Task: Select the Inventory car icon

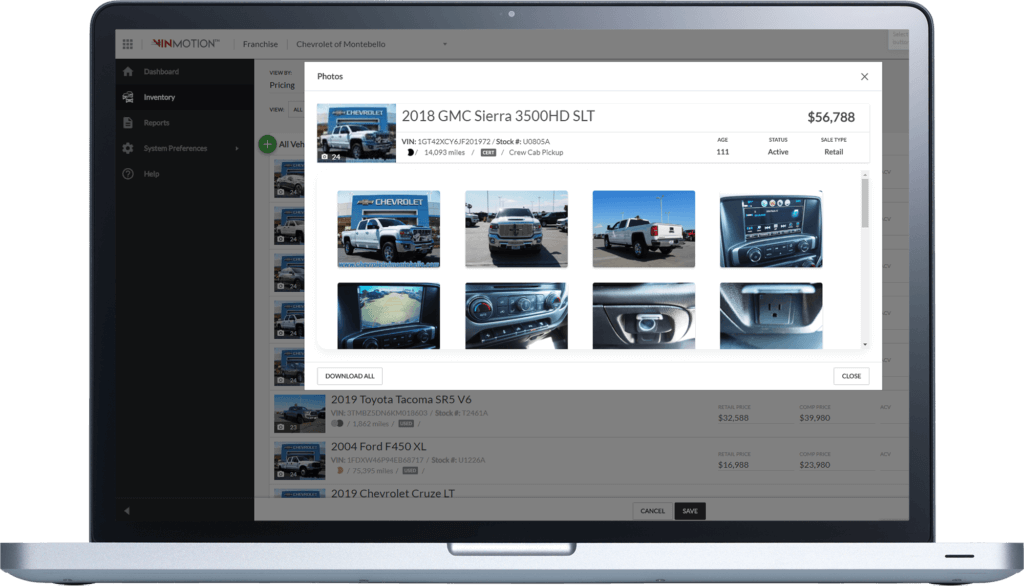Action: [x=128, y=97]
